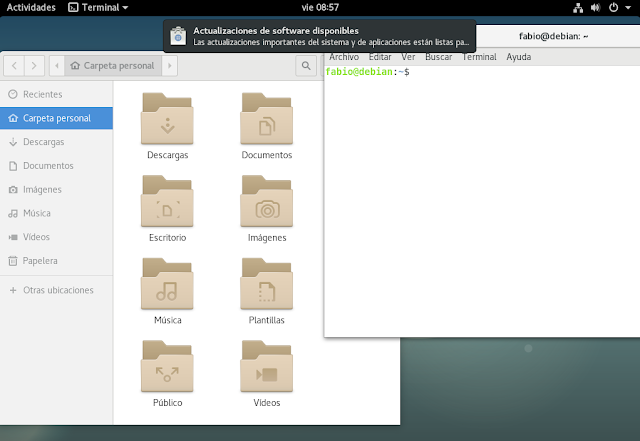Click the path bar right scroll arrow
The height and width of the screenshot is (441, 640).
(x=170, y=66)
